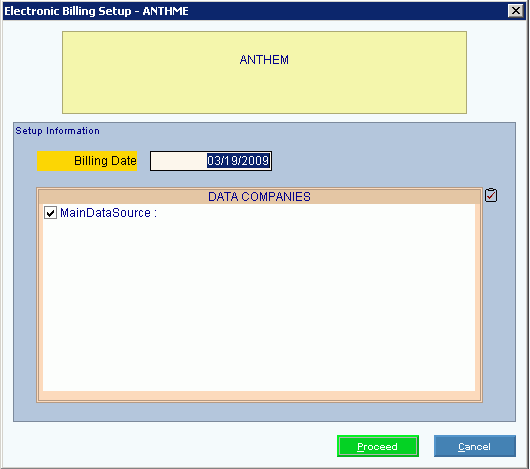Click the highlighted 03/19/2009 date text
530x469 pixels.
click(238, 161)
